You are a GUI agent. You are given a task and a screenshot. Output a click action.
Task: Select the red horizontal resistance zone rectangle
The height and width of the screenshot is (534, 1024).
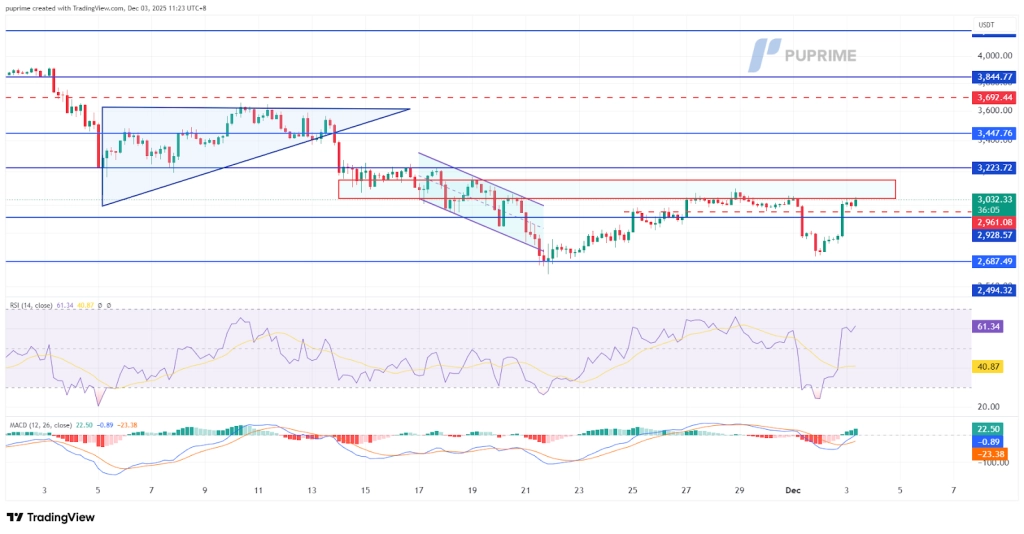tap(616, 189)
